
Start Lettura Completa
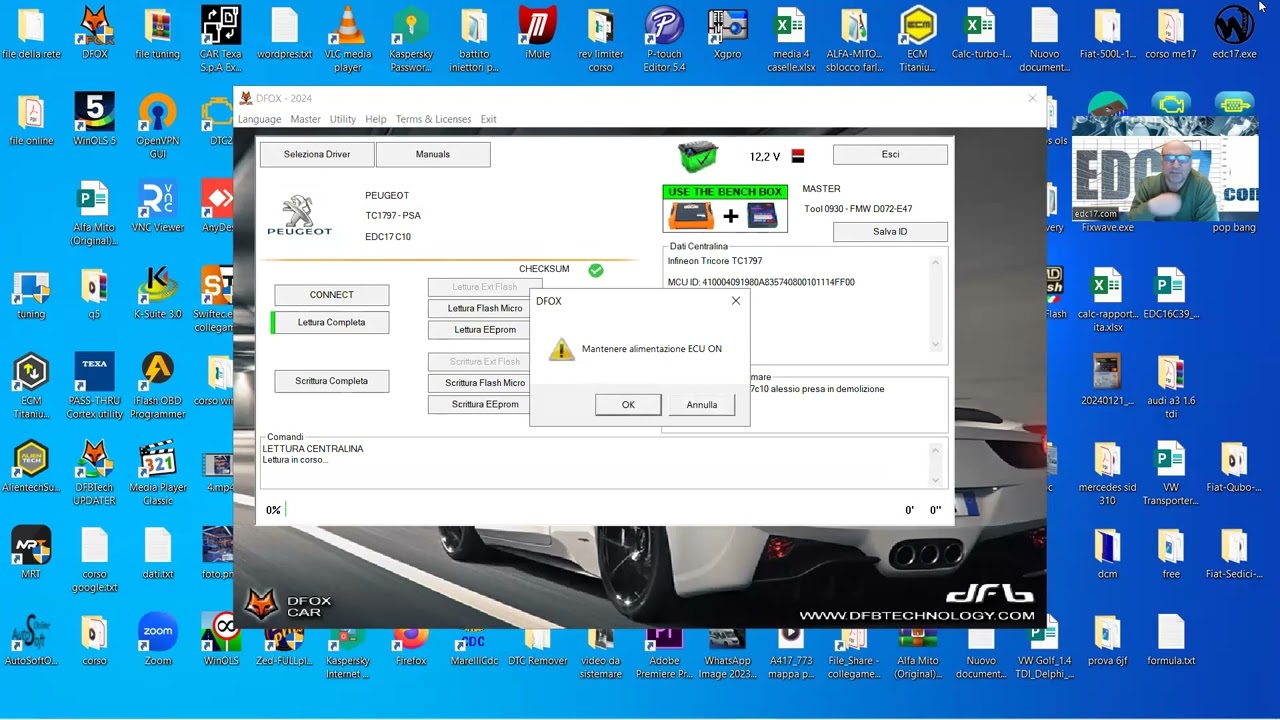point(332,322)
